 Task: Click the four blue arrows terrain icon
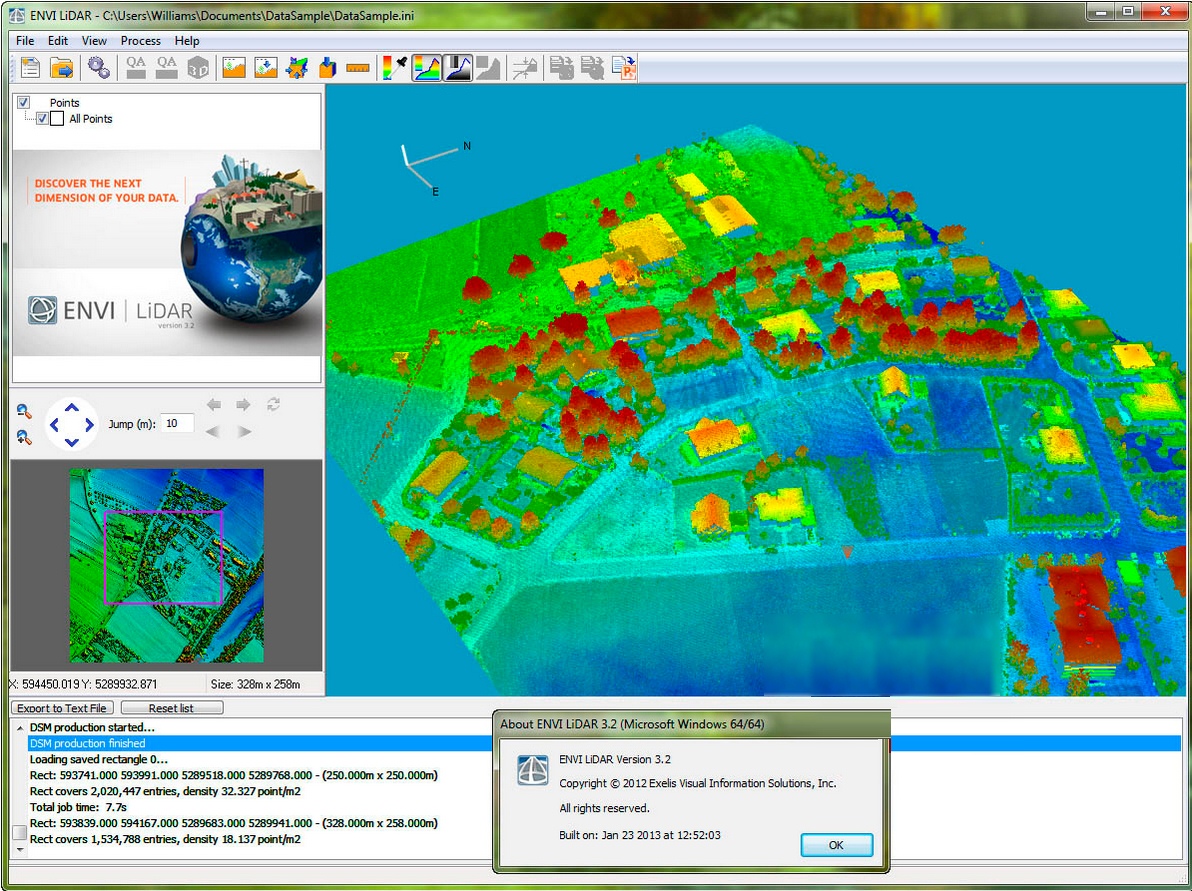click(296, 68)
